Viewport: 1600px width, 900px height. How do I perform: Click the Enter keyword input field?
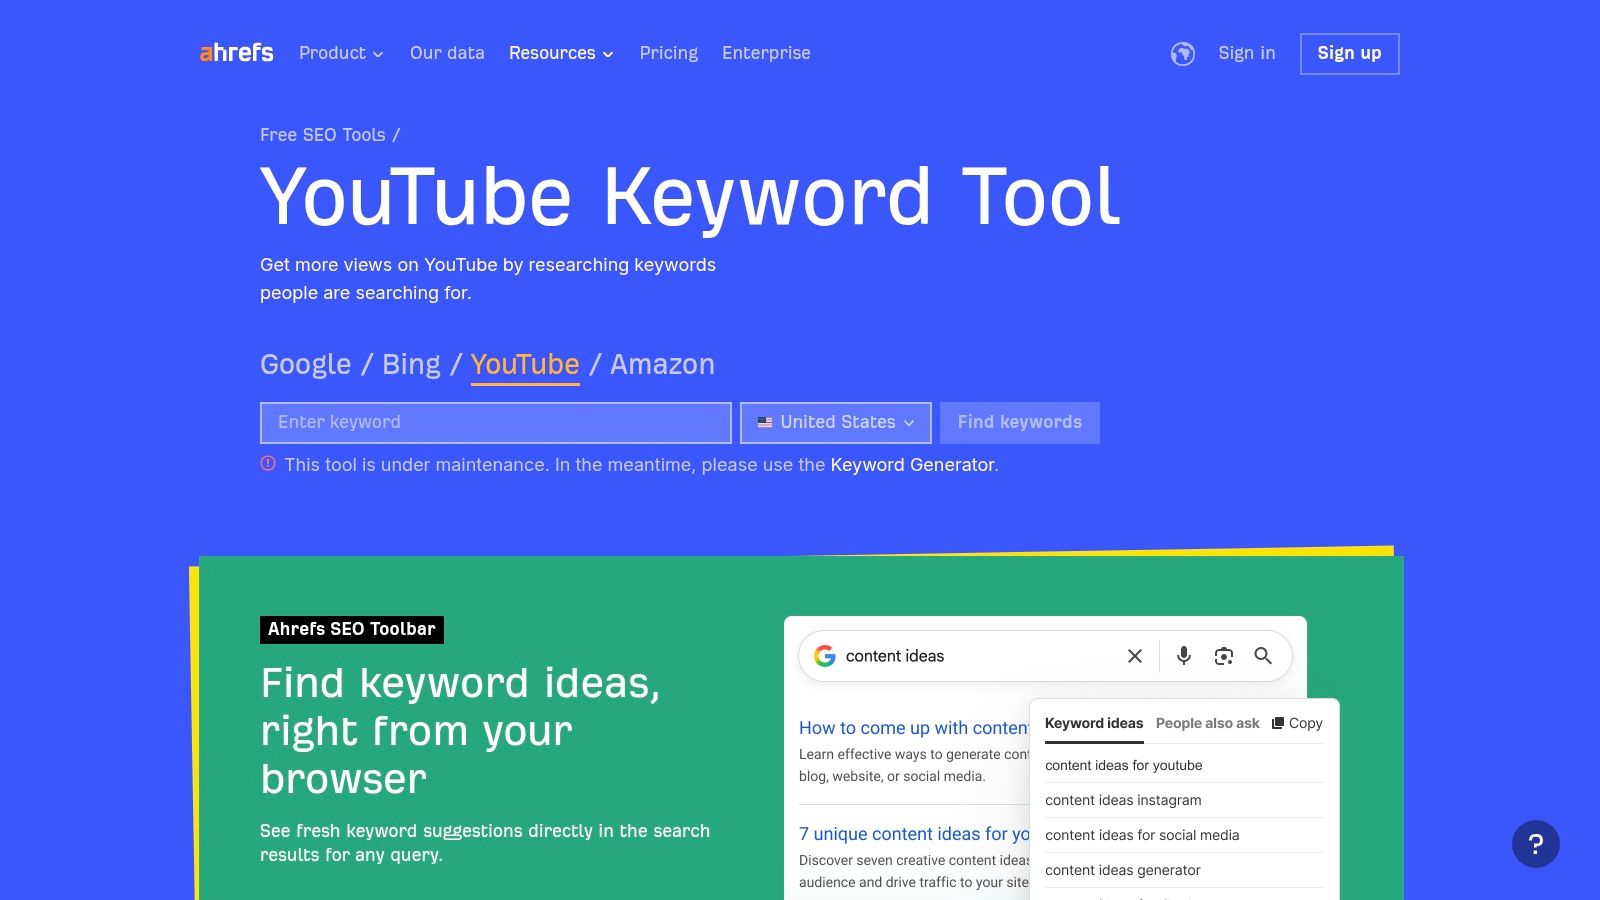coord(495,422)
